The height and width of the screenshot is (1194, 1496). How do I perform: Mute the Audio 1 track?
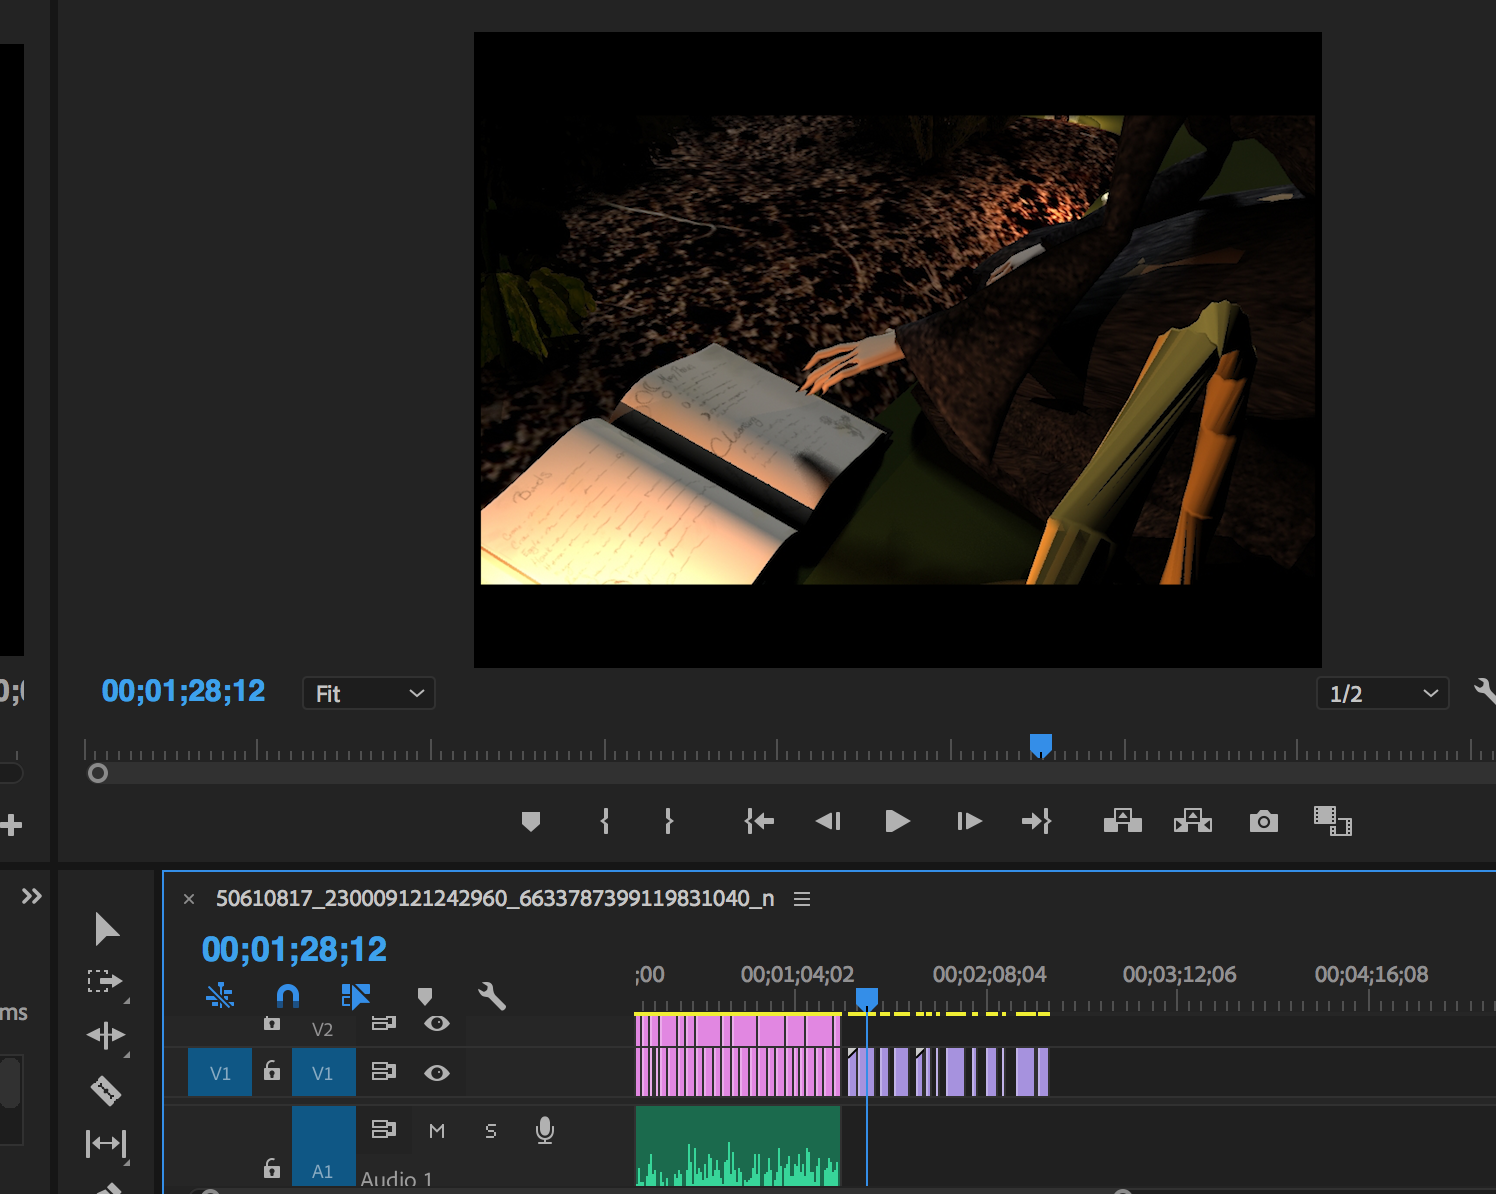437,1131
